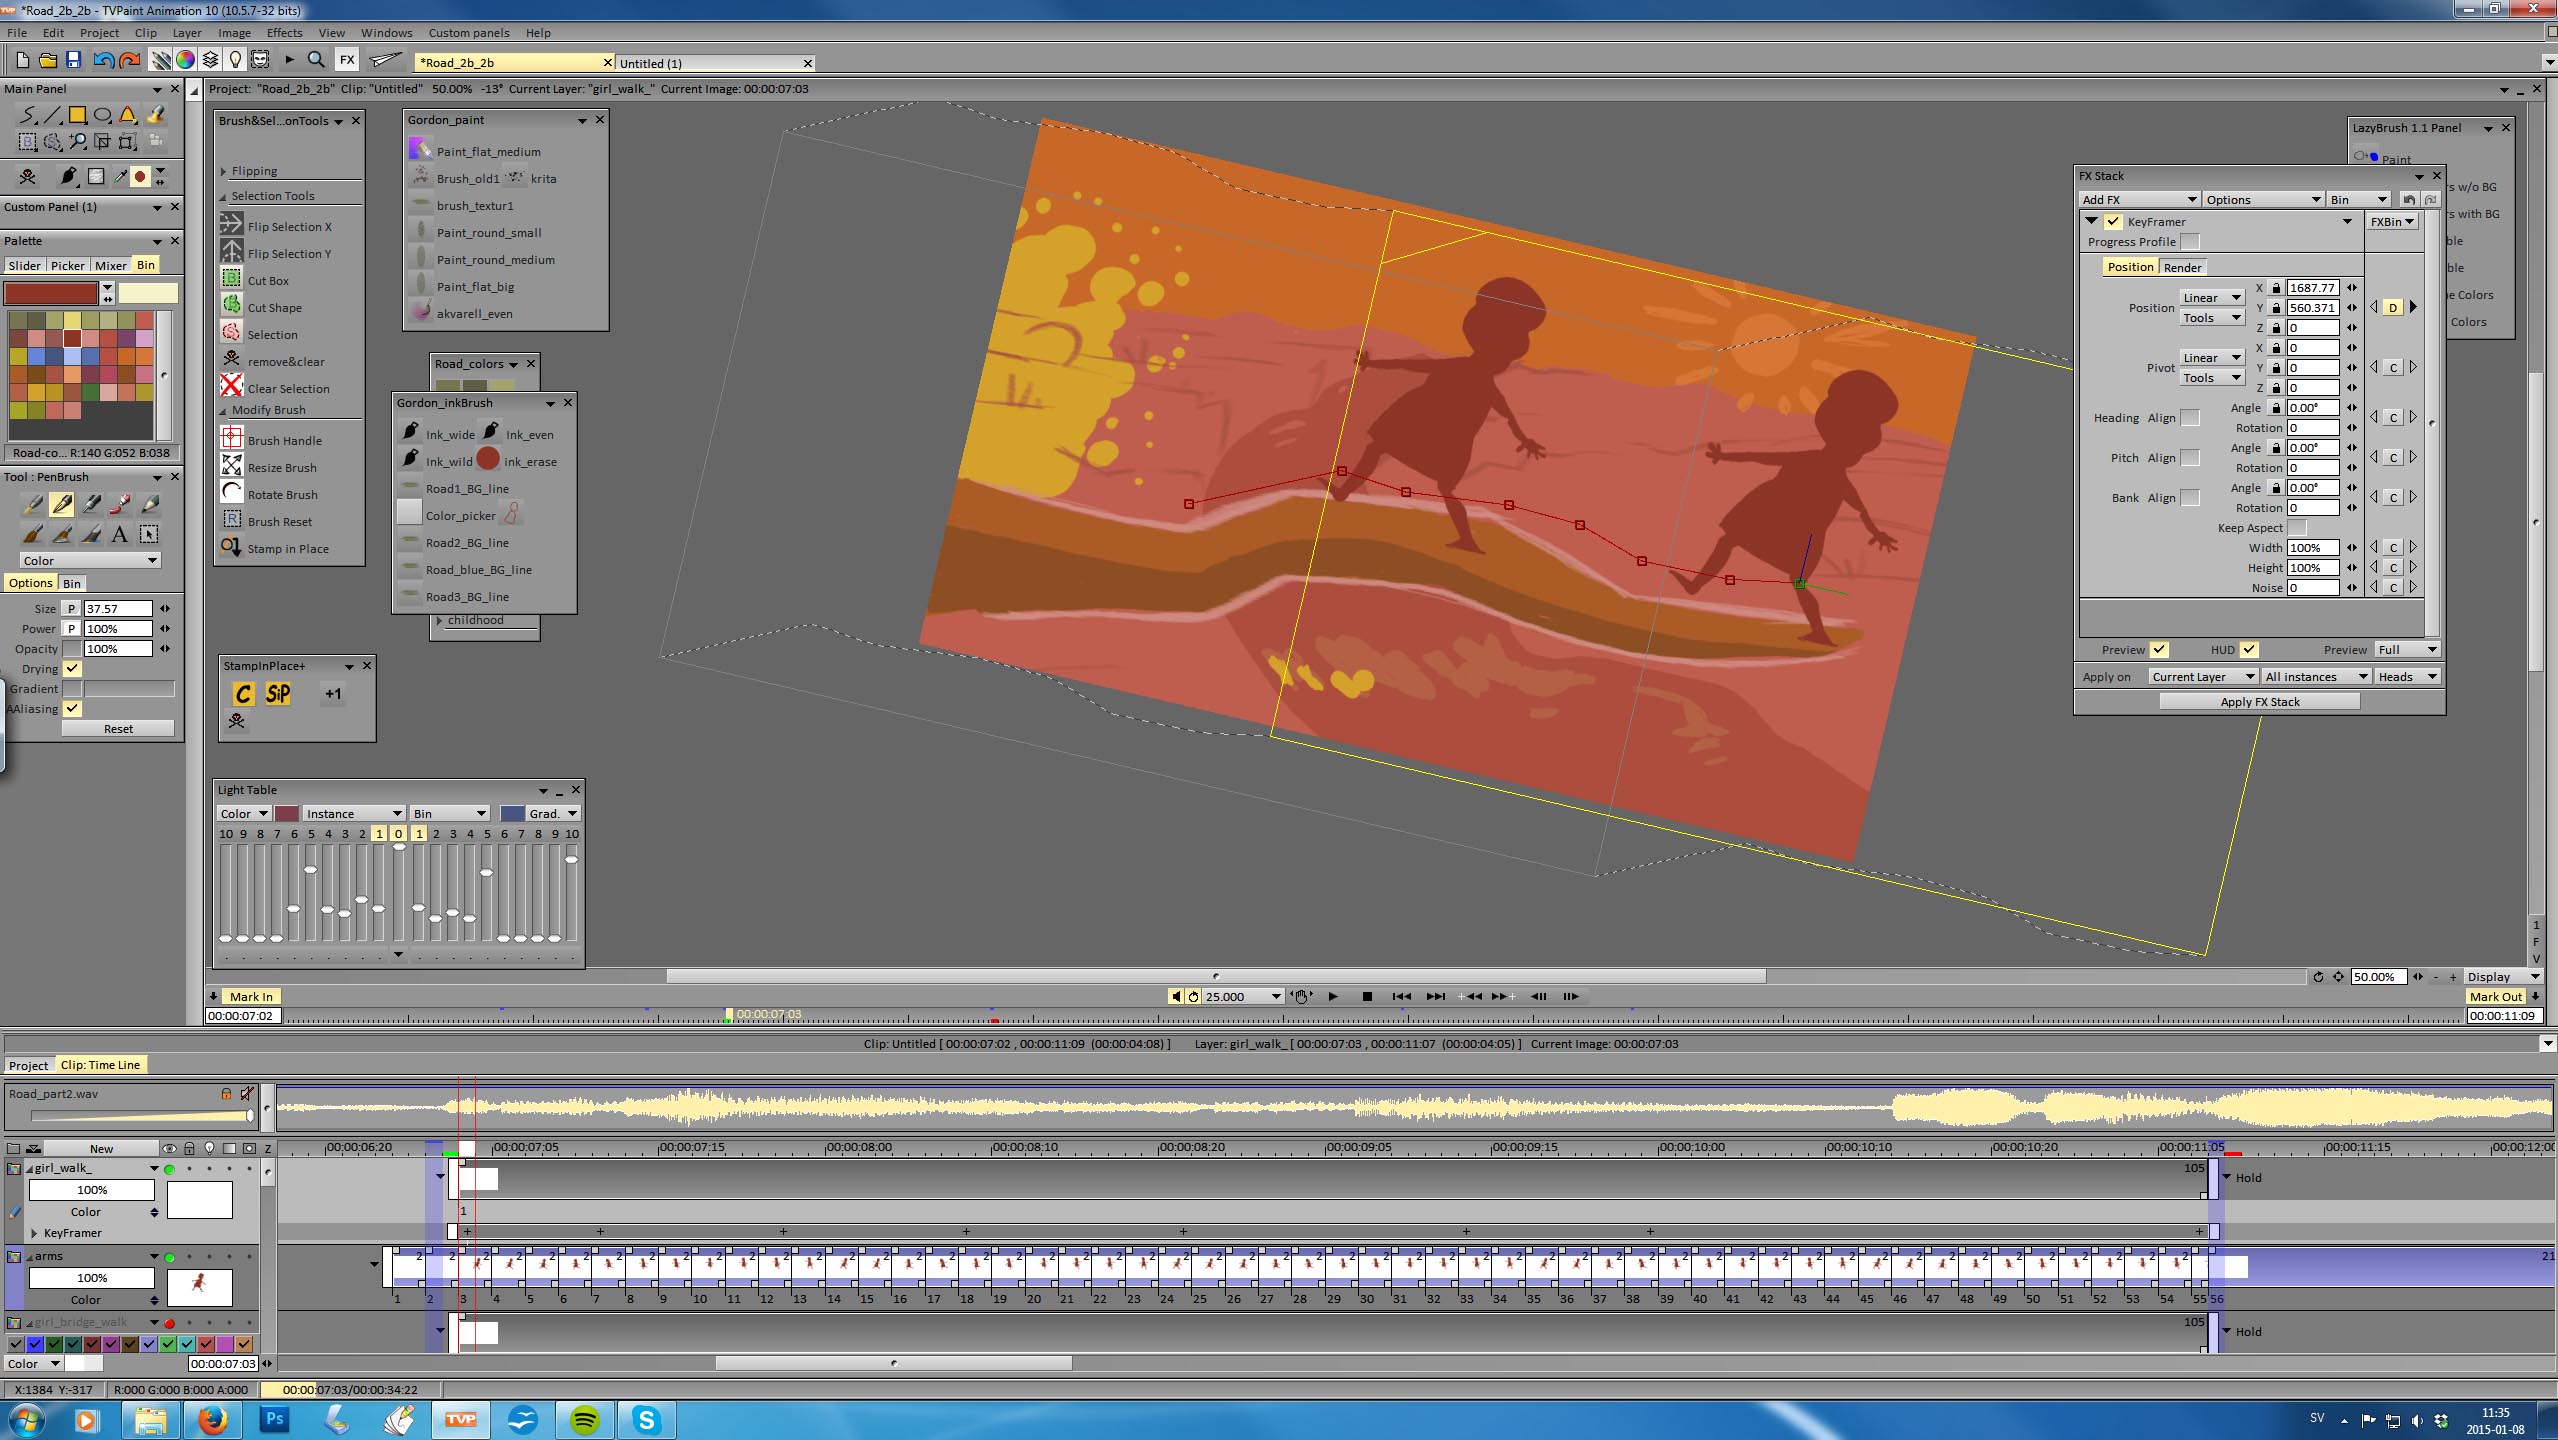Viewport: 2558px width, 1440px height.
Task: Click the pale yellow background color swatch
Action: point(148,293)
